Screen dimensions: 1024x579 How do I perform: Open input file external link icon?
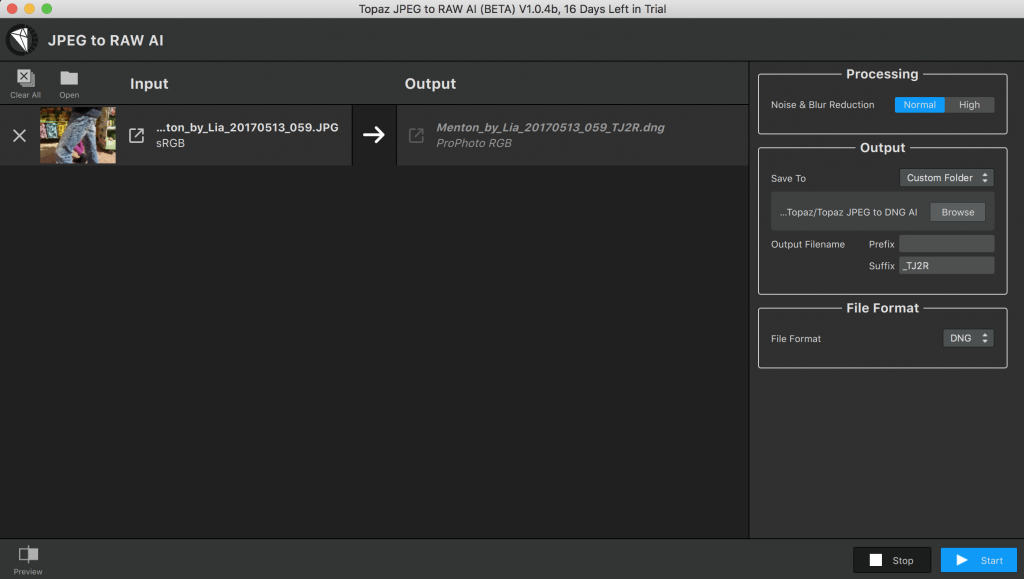[x=136, y=135]
